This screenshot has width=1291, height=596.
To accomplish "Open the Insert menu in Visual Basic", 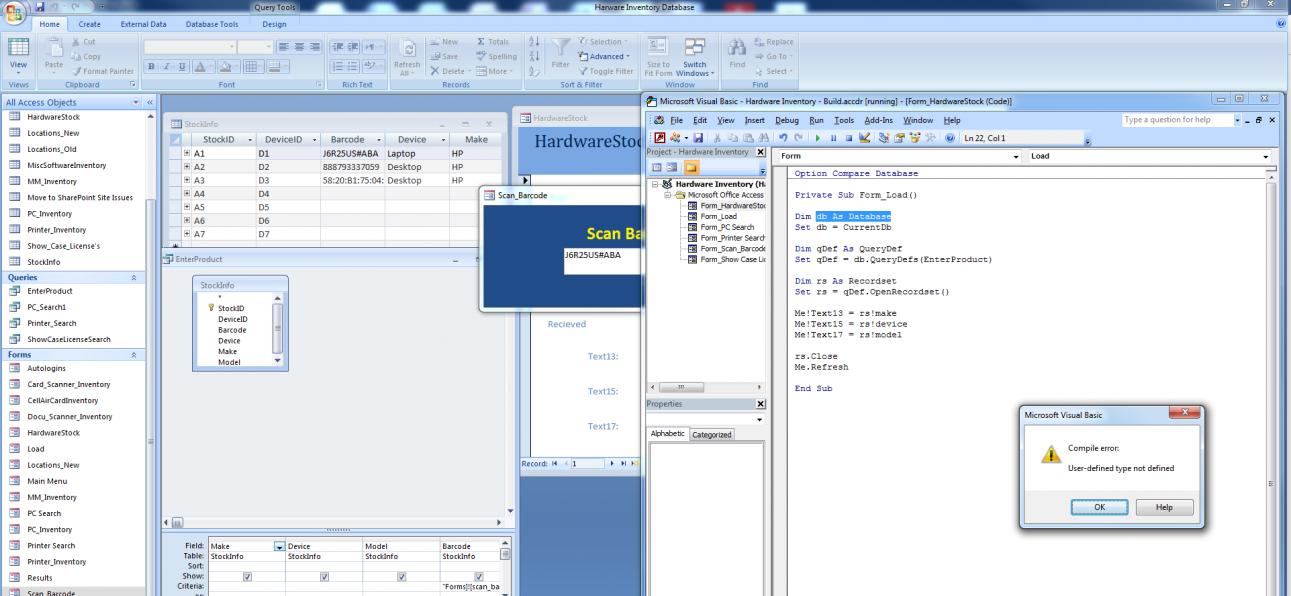I will point(753,120).
